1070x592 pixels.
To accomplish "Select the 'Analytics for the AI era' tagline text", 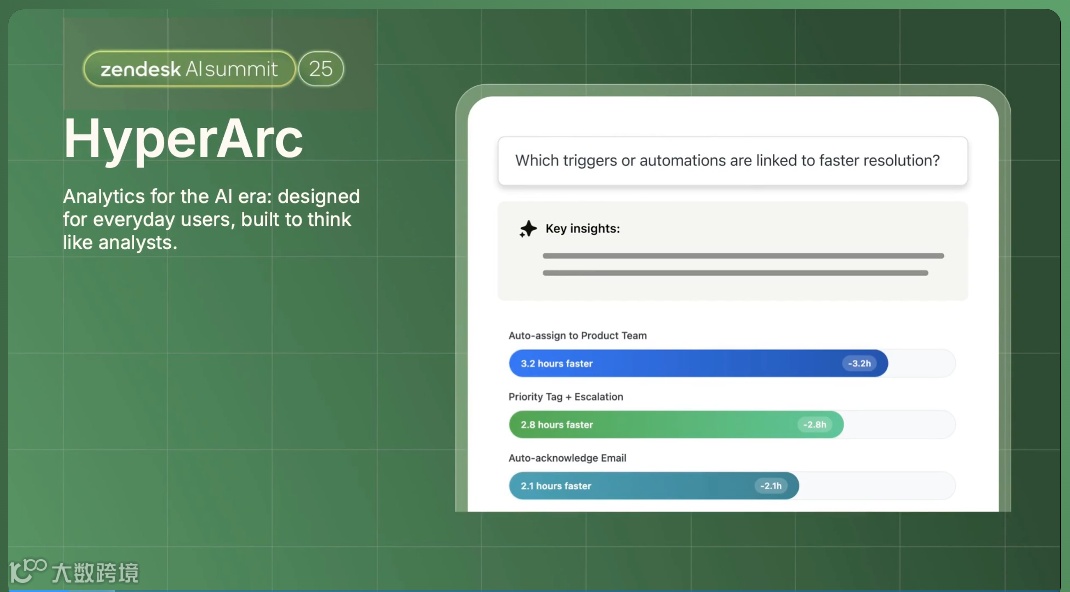I will click(211, 219).
